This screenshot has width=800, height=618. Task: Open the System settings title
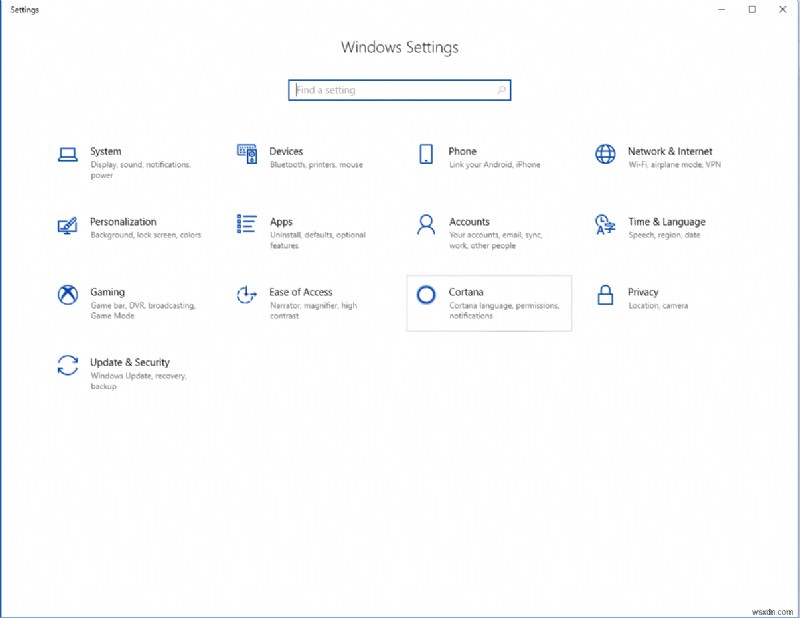point(106,151)
